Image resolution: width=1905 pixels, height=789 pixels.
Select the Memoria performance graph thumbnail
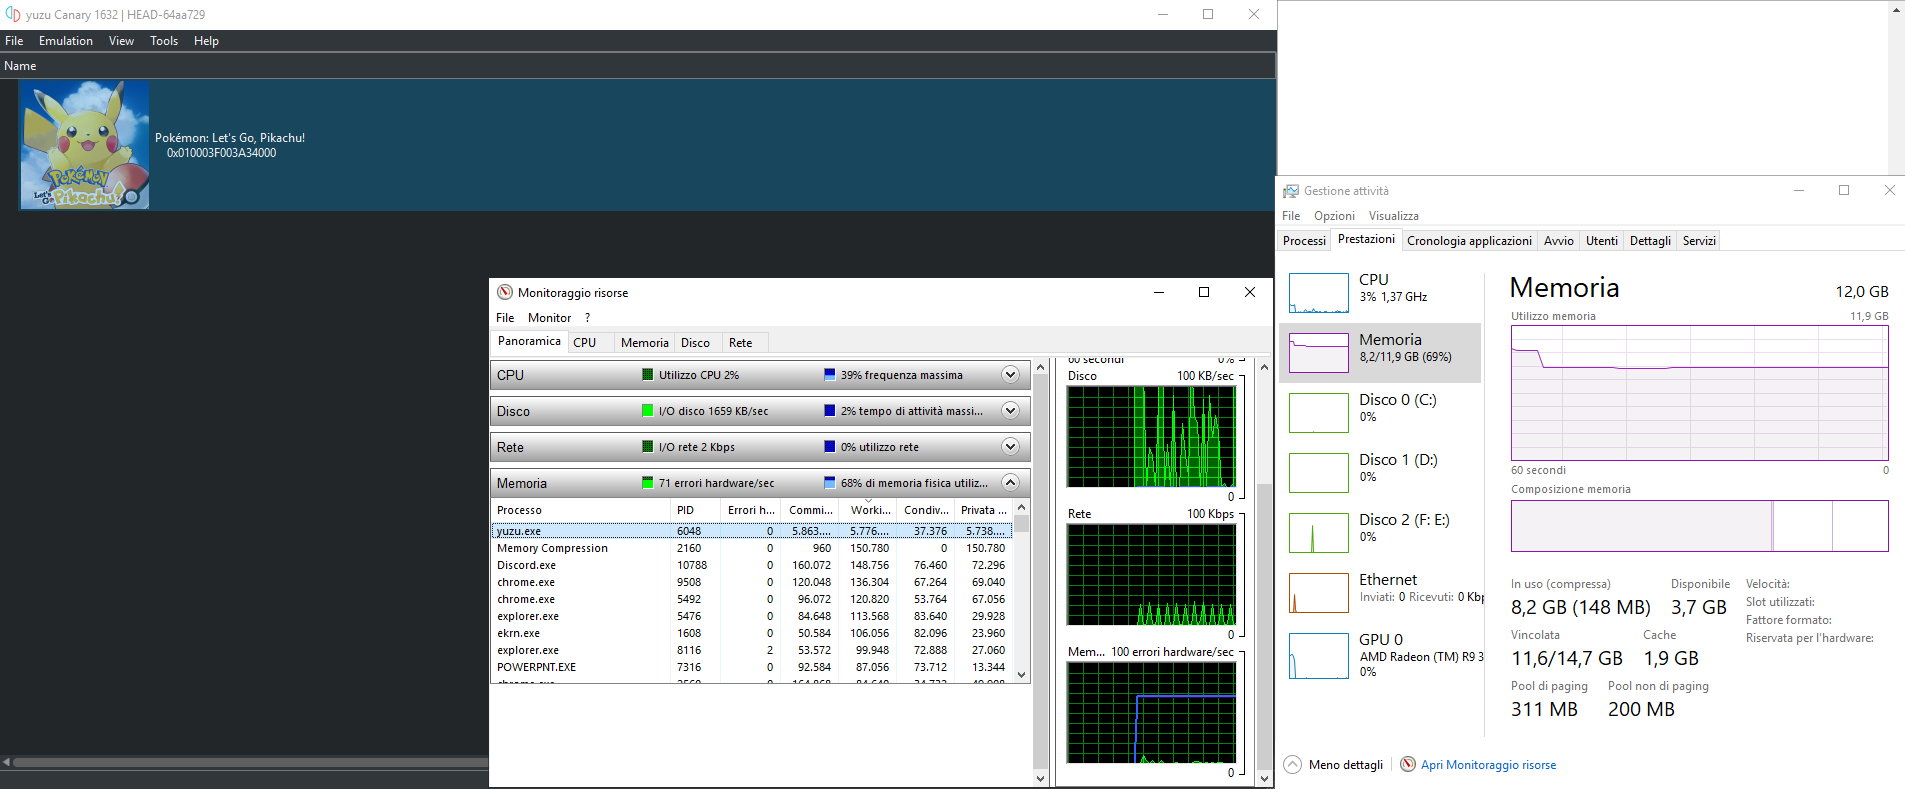coord(1319,353)
